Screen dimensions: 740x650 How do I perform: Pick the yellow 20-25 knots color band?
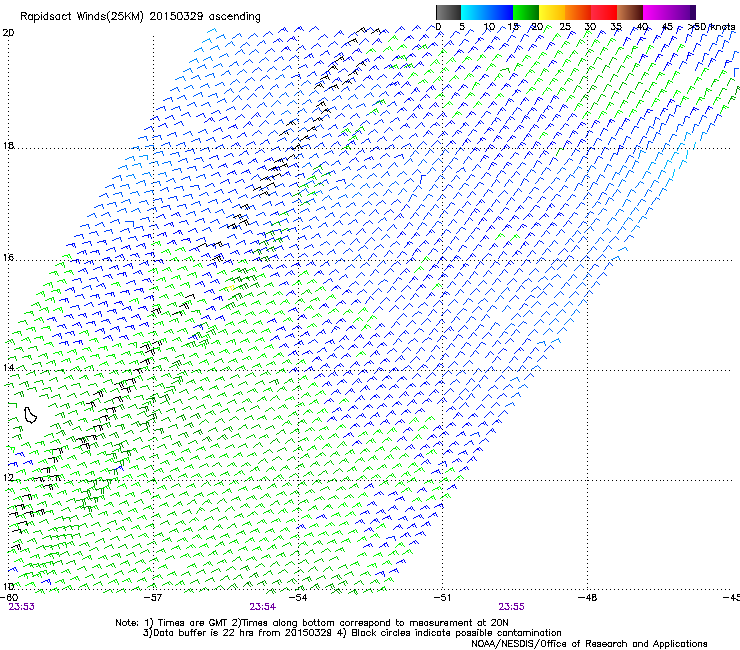coord(552,12)
